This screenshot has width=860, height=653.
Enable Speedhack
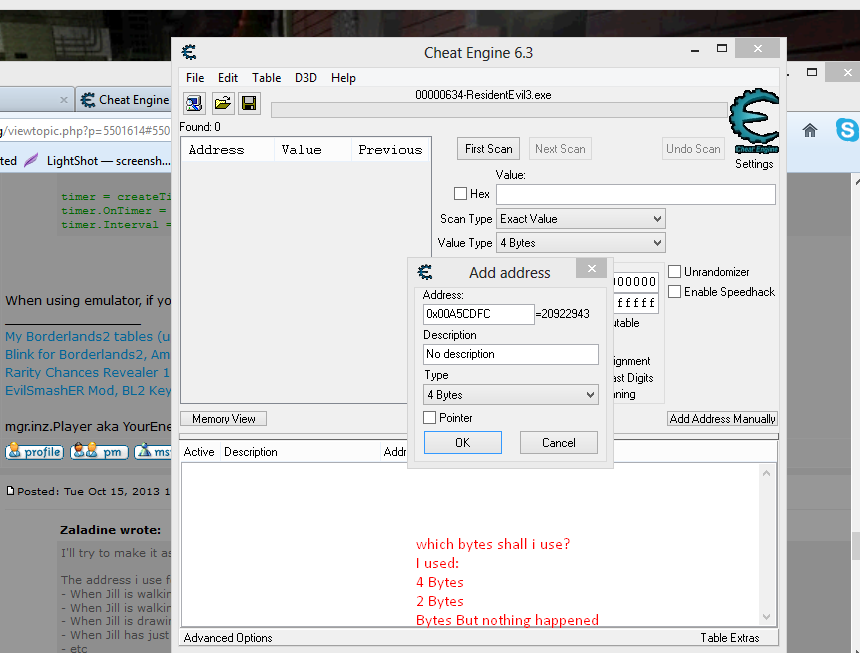(x=674, y=291)
